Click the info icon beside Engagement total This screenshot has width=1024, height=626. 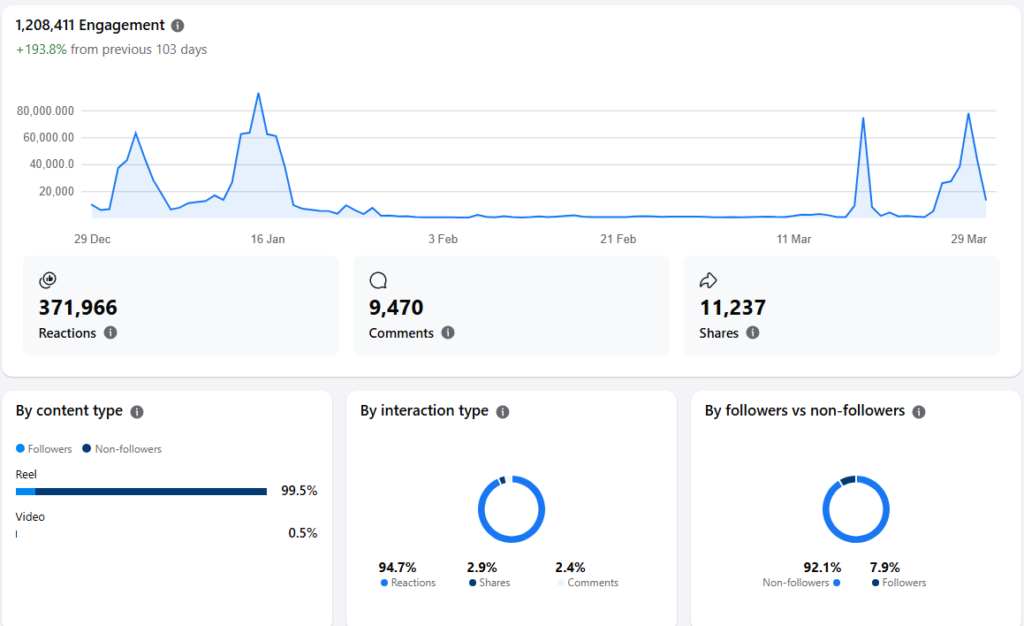[177, 26]
